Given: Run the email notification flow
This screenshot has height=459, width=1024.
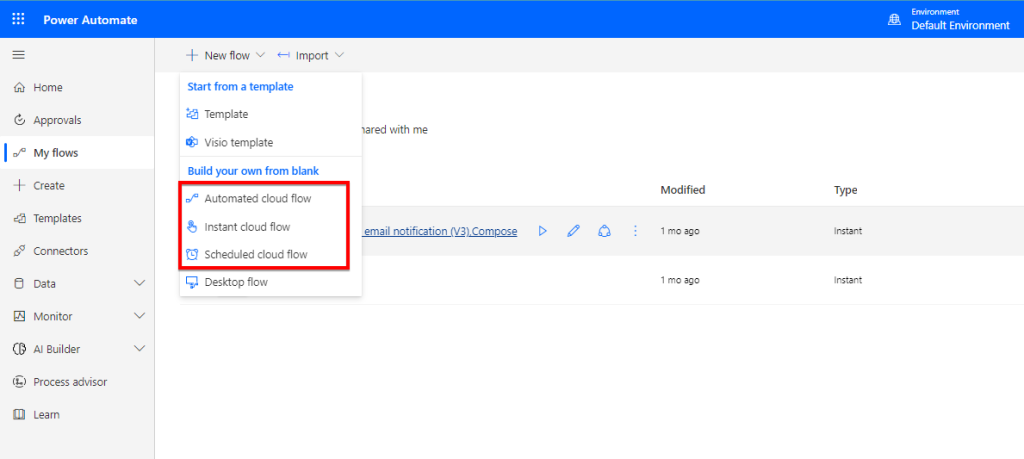Looking at the screenshot, I should click(x=542, y=231).
